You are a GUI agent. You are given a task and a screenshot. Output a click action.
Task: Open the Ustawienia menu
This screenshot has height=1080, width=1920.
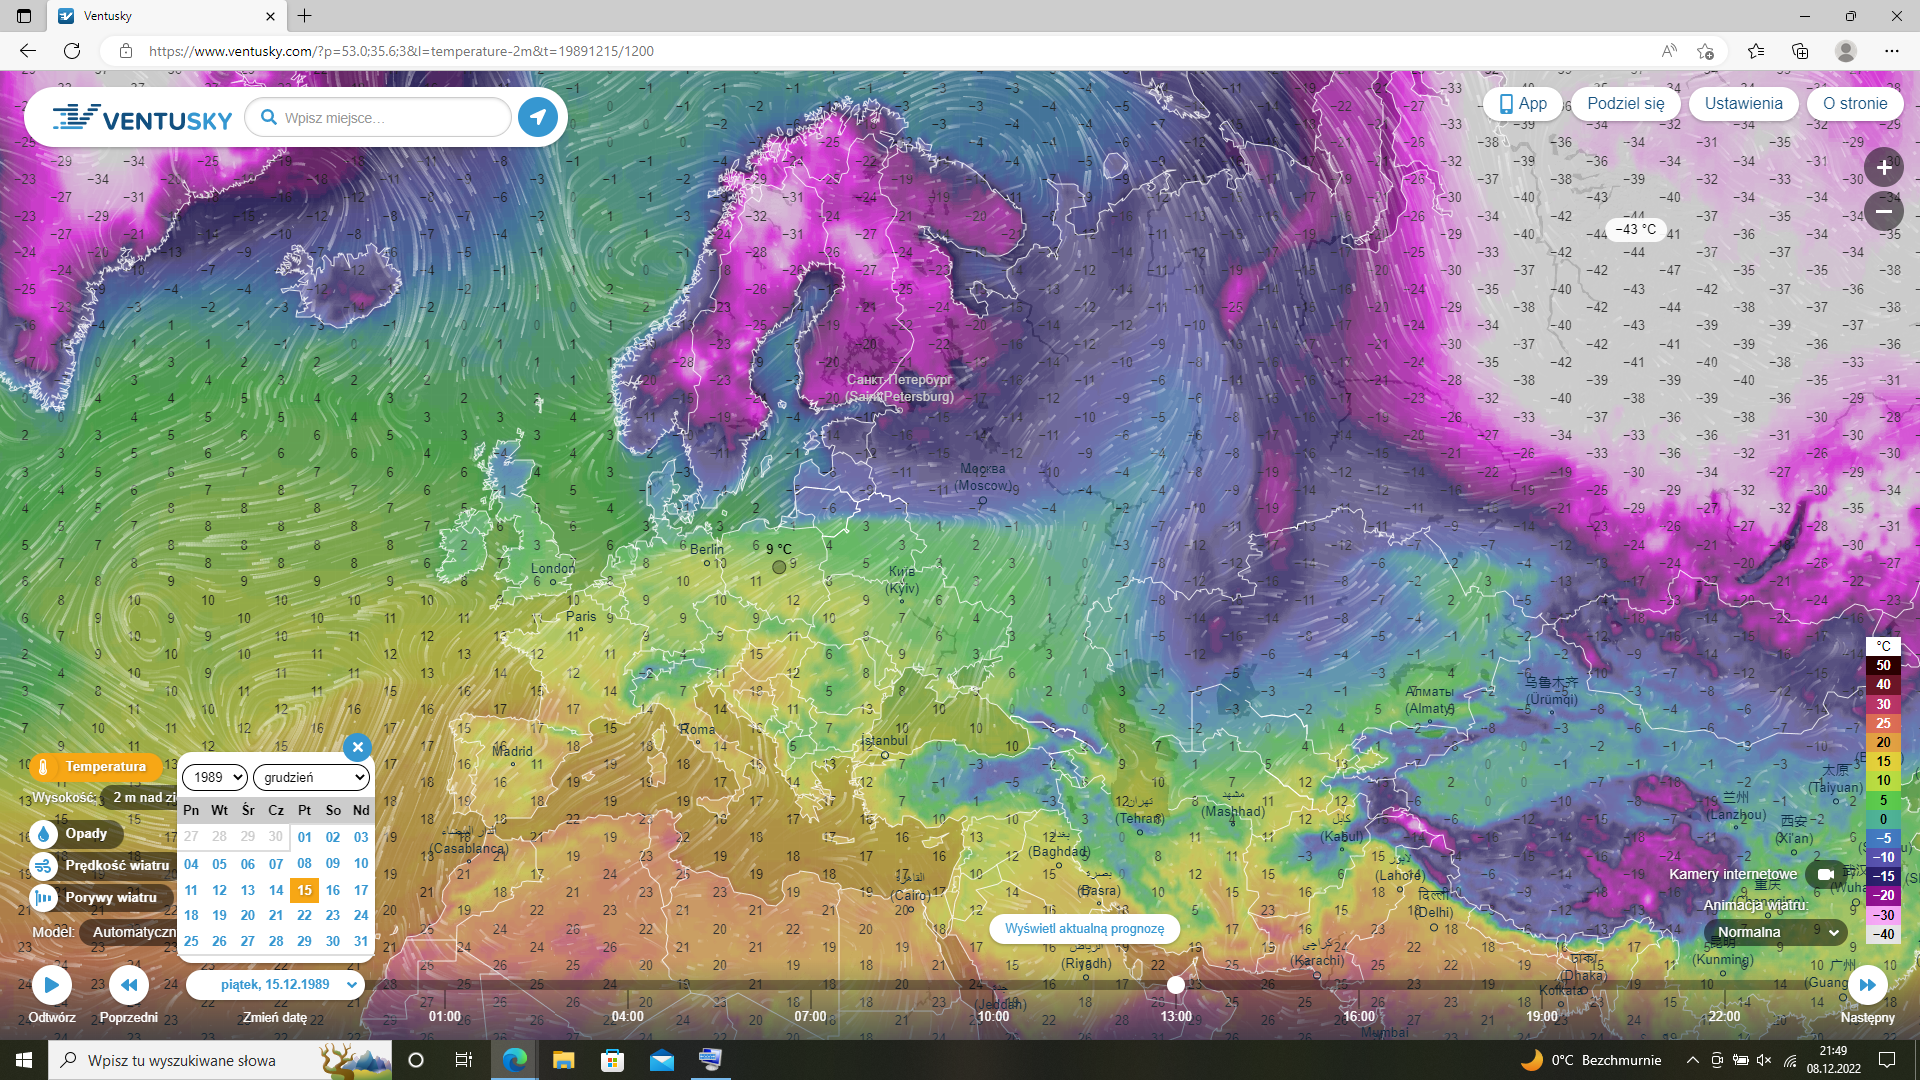[x=1743, y=103]
